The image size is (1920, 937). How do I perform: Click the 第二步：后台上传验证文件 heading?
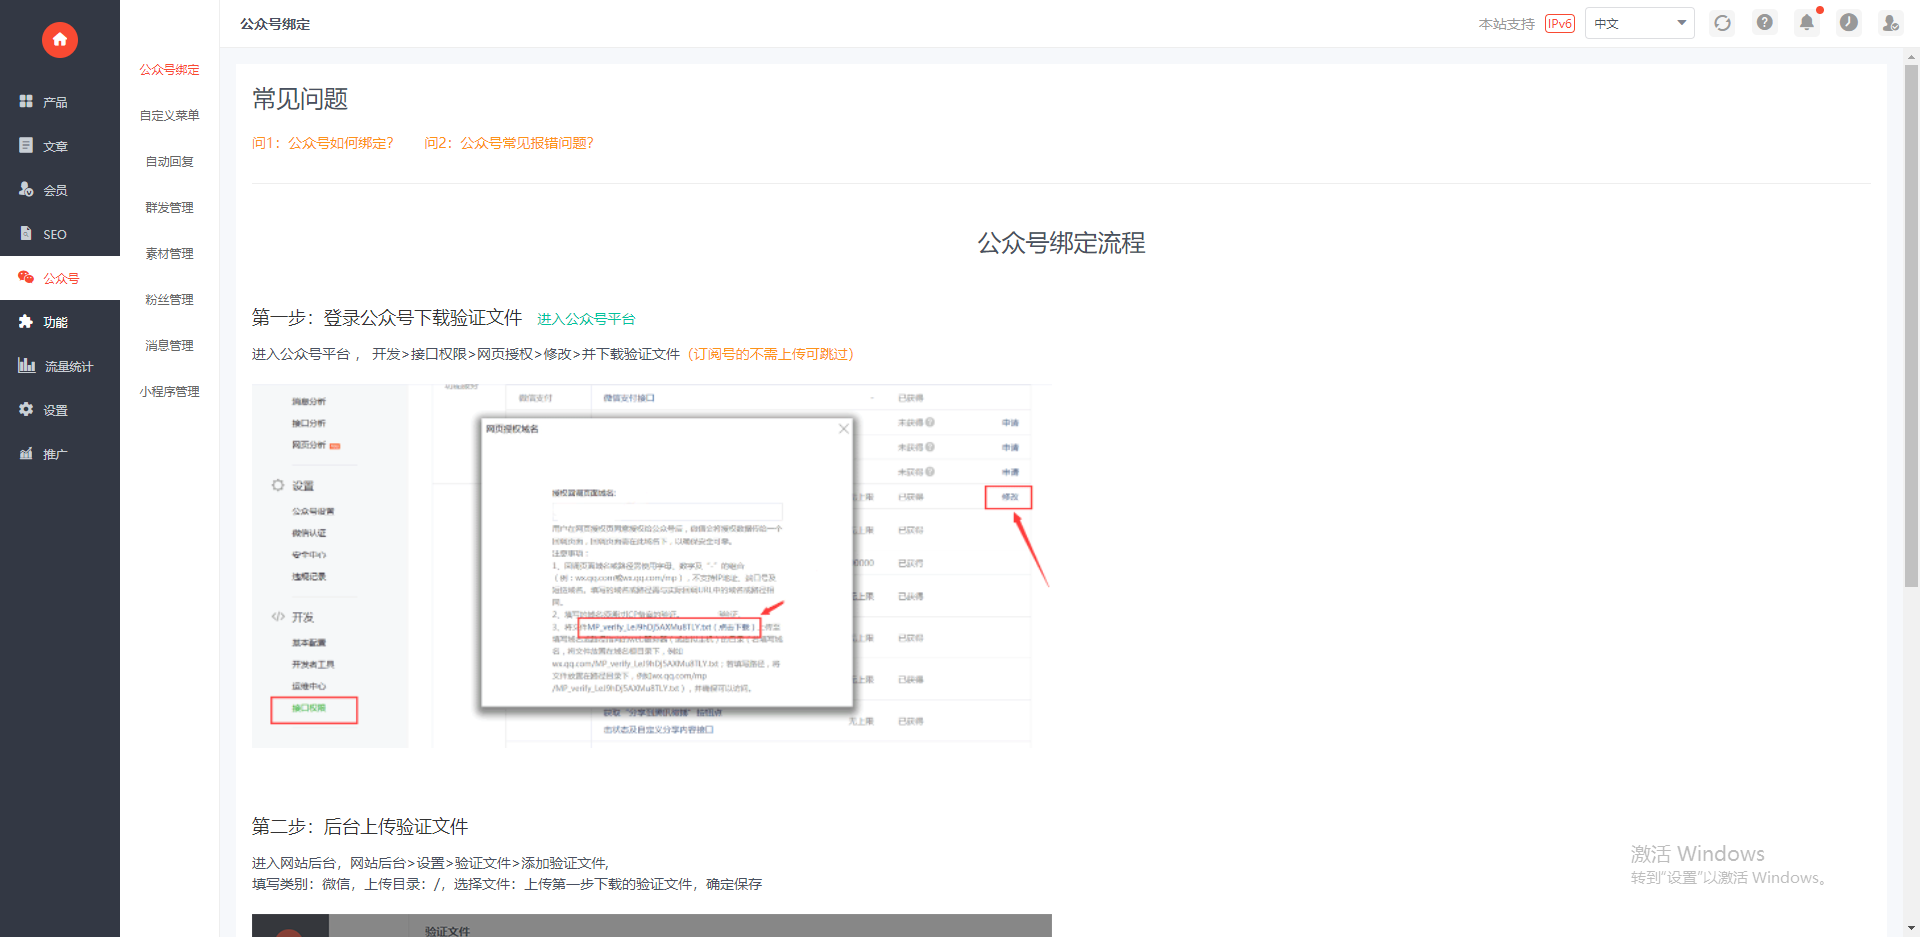tap(360, 827)
